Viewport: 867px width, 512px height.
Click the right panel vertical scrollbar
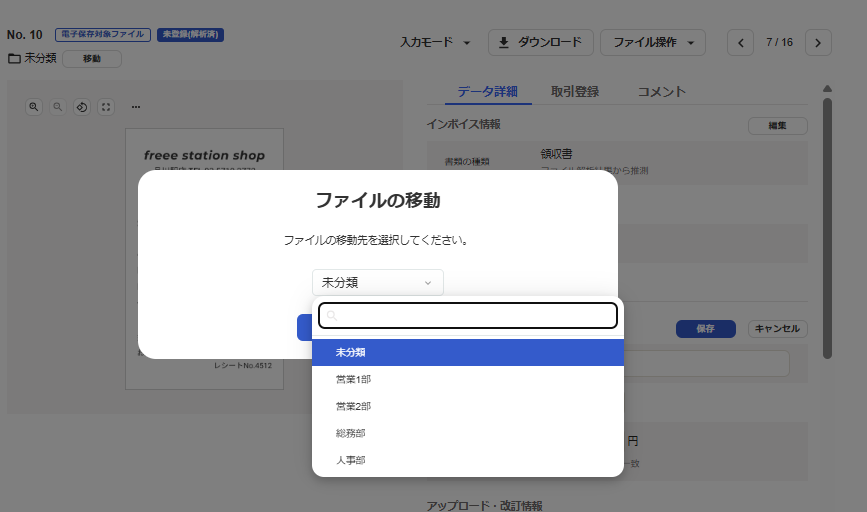tap(827, 228)
